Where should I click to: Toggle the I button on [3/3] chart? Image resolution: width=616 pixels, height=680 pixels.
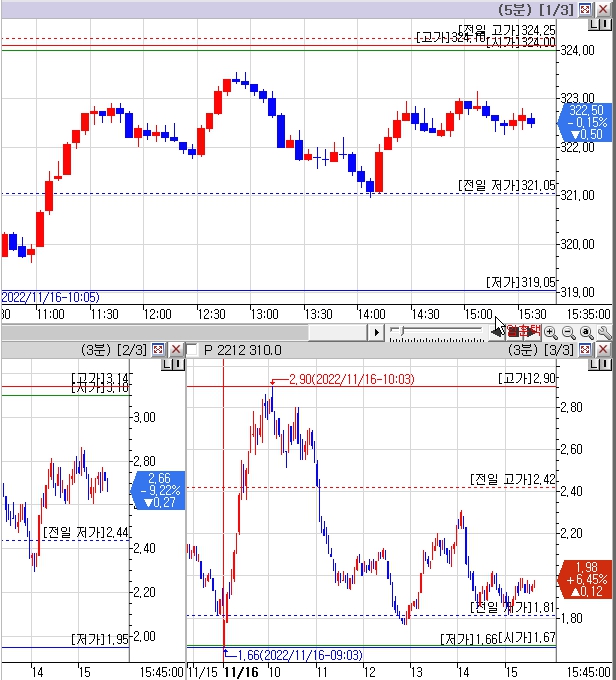[x=605, y=365]
